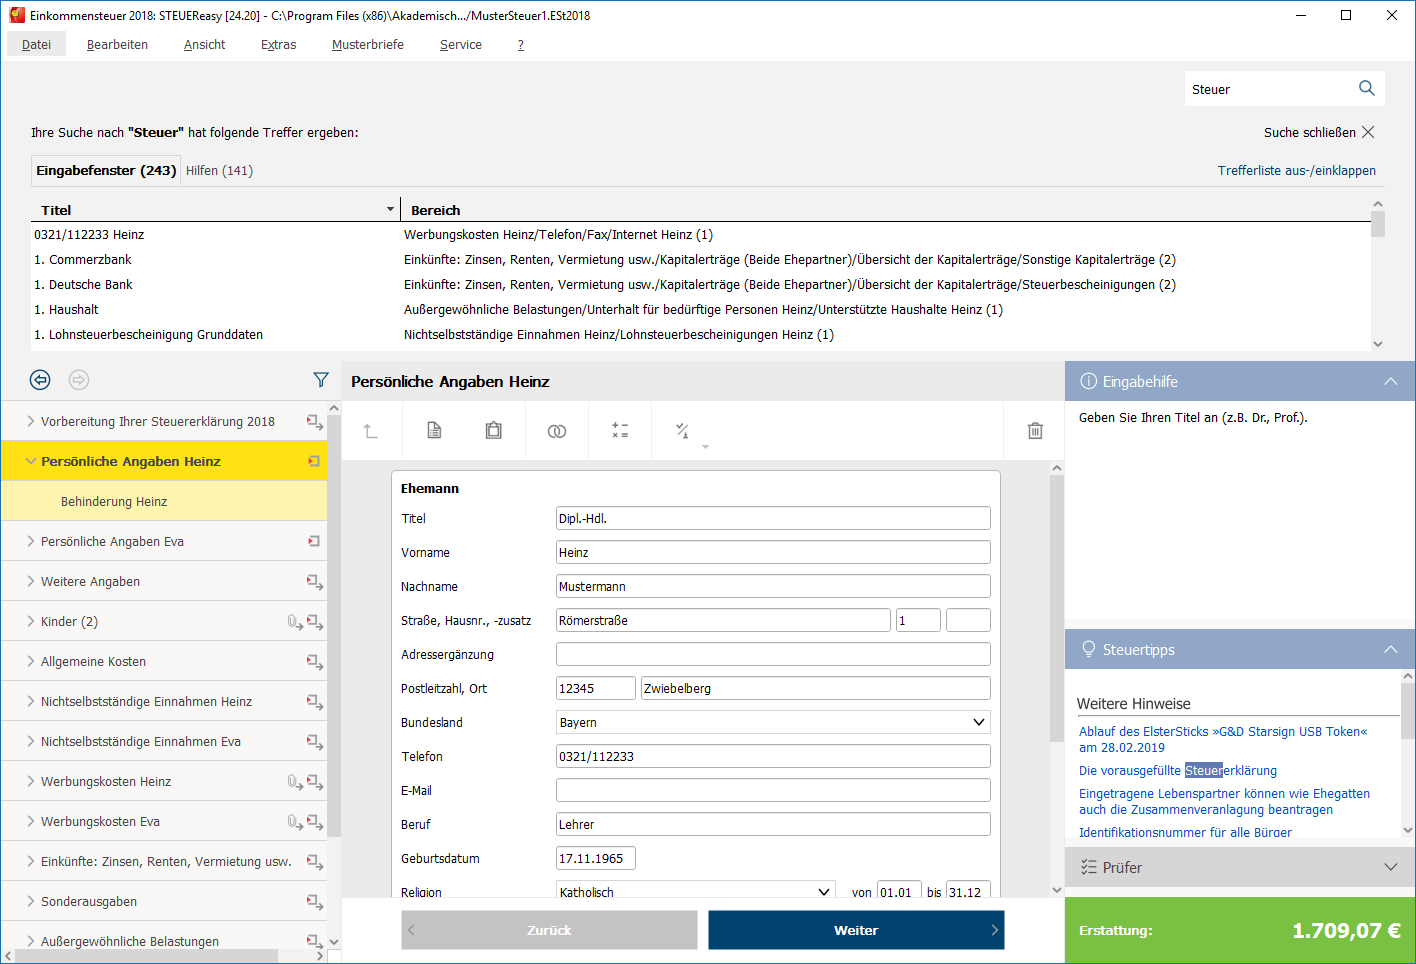
Task: Click the trash can delete icon
Action: pos(1035,430)
